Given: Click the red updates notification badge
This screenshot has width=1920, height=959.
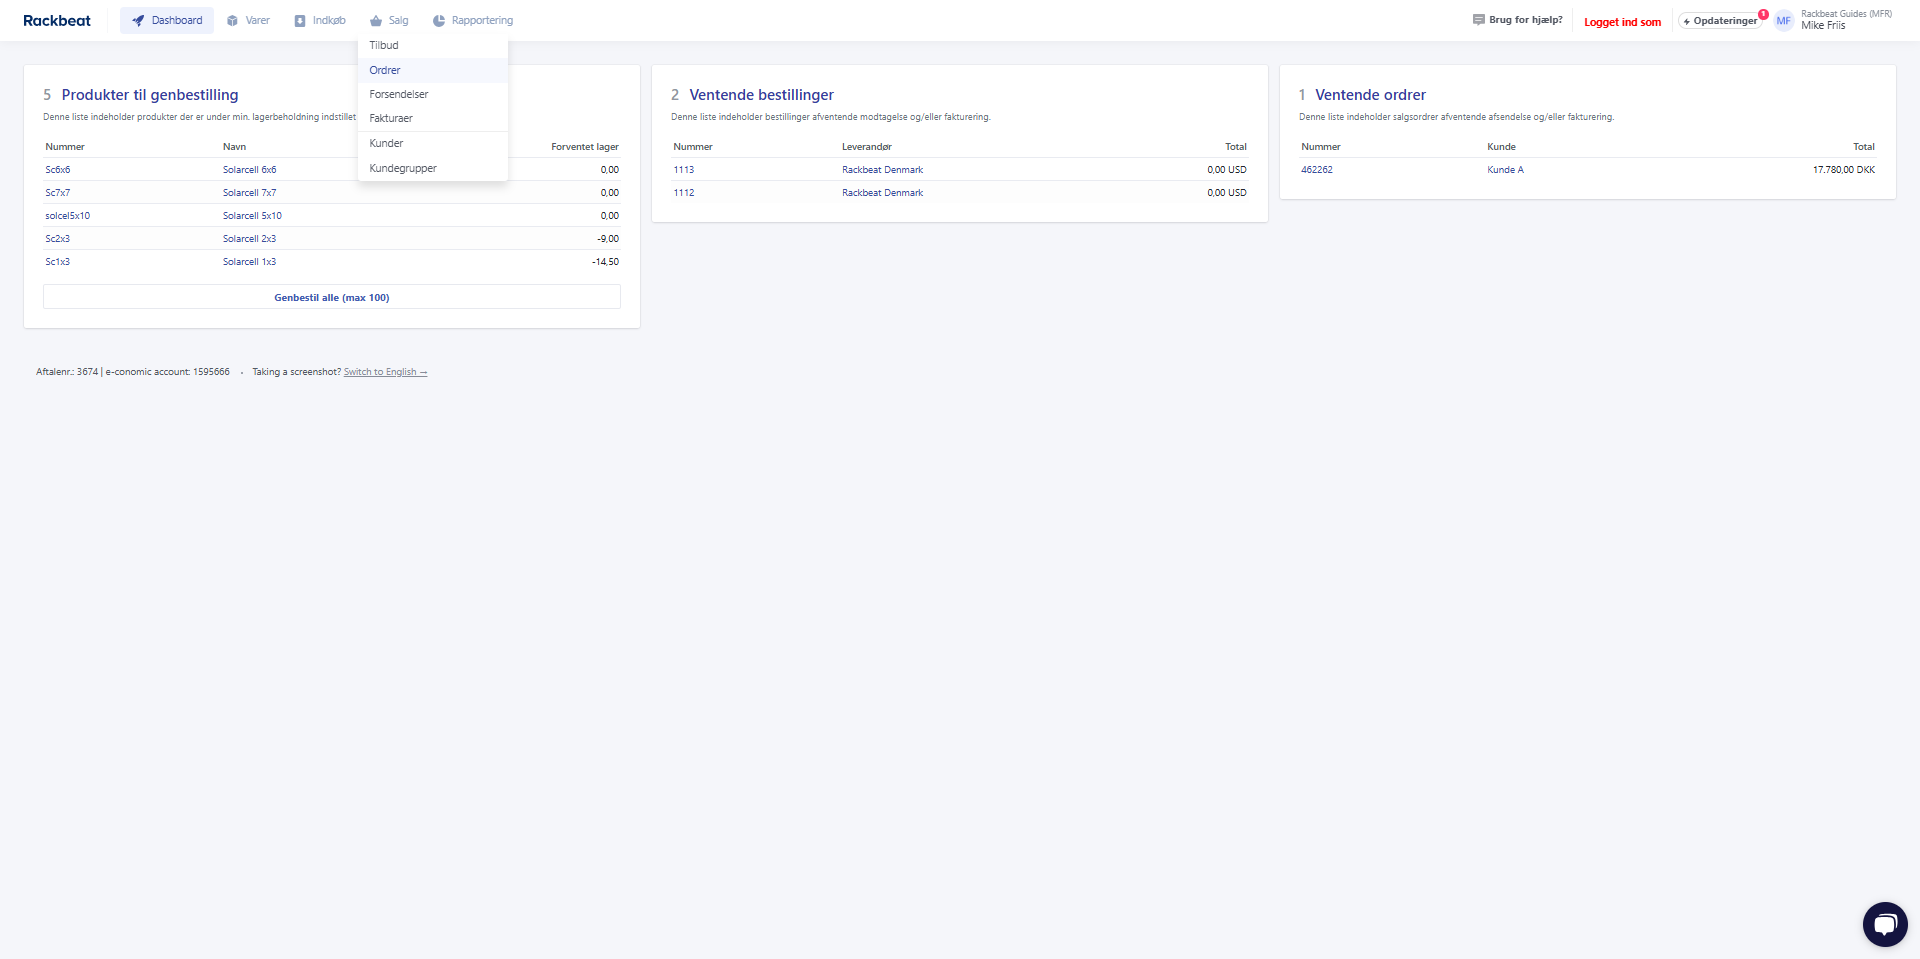Looking at the screenshot, I should pos(1763,14).
